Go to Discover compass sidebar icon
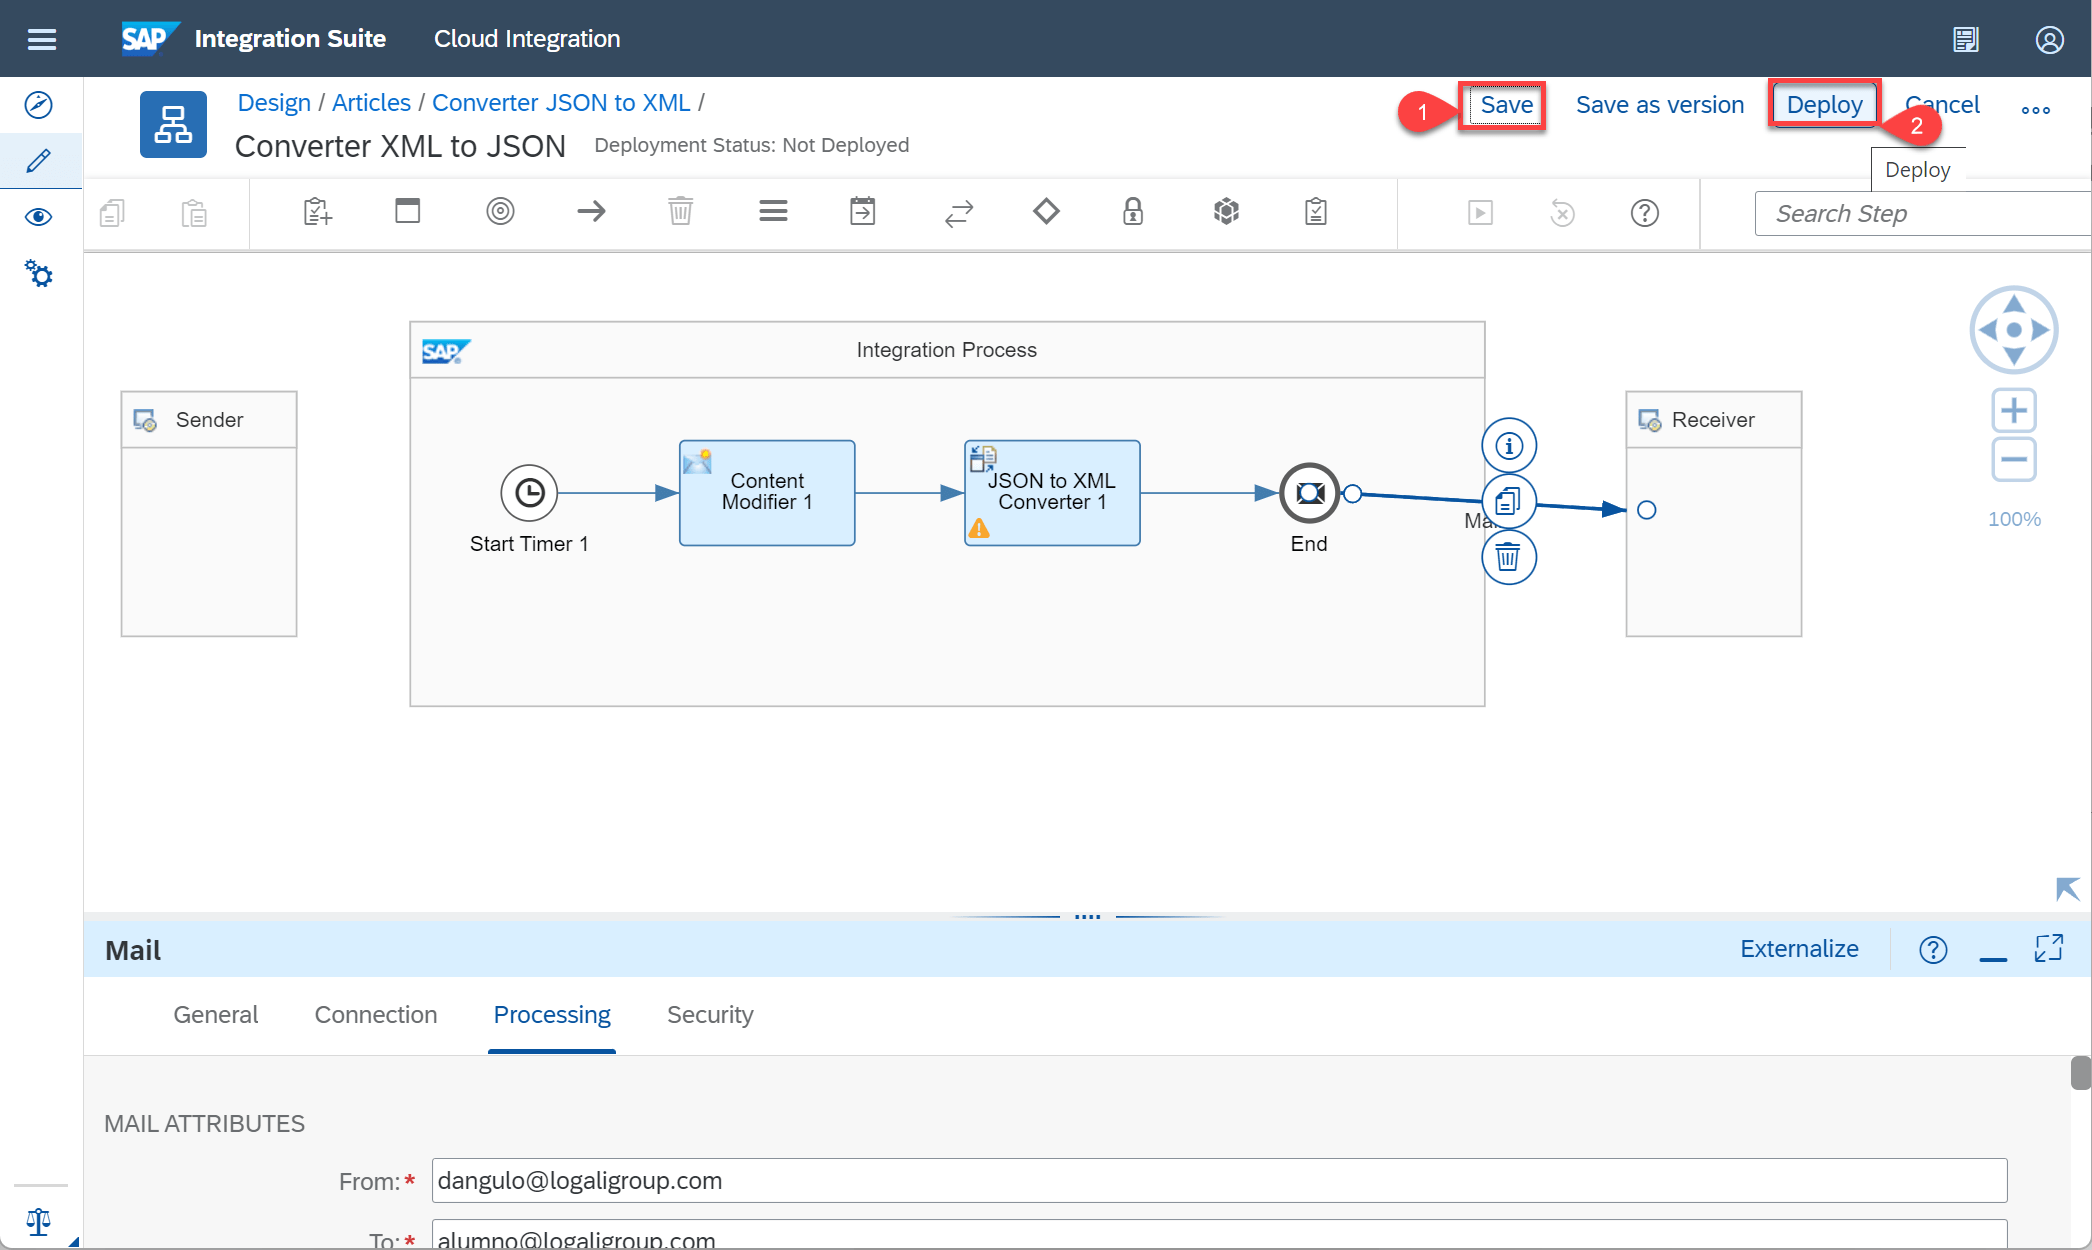This screenshot has height=1250, width=2092. [x=39, y=105]
